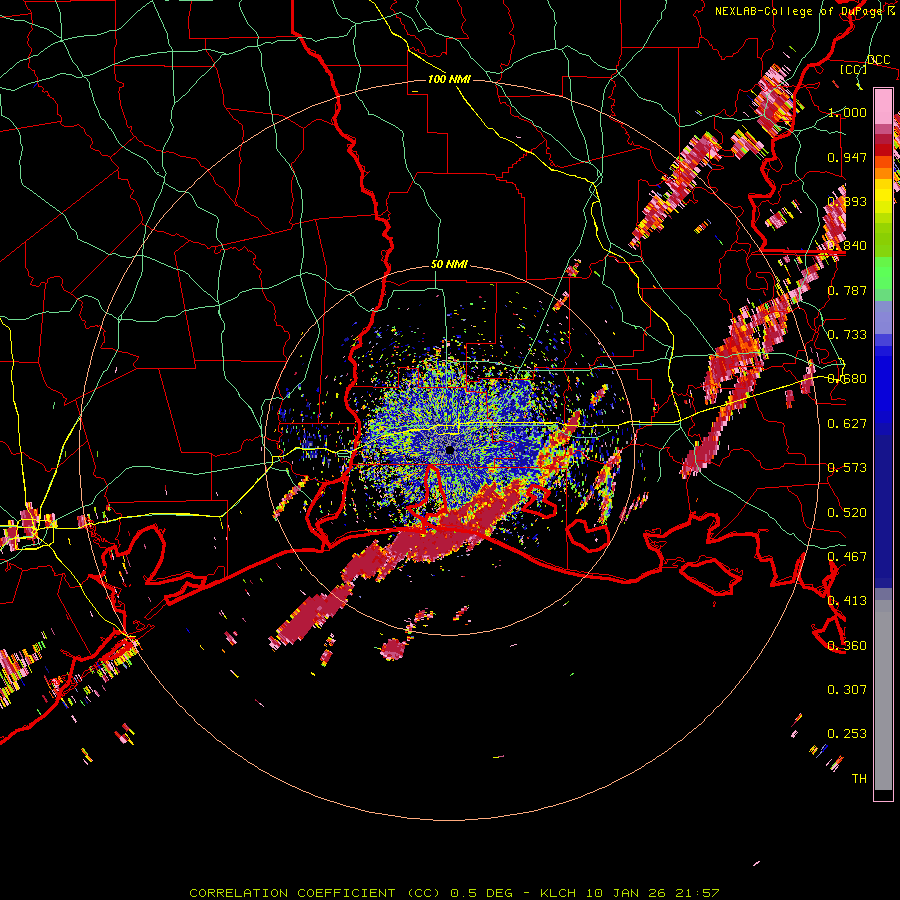
Task: Click the 100 NMI range ring label
Action: (x=449, y=79)
